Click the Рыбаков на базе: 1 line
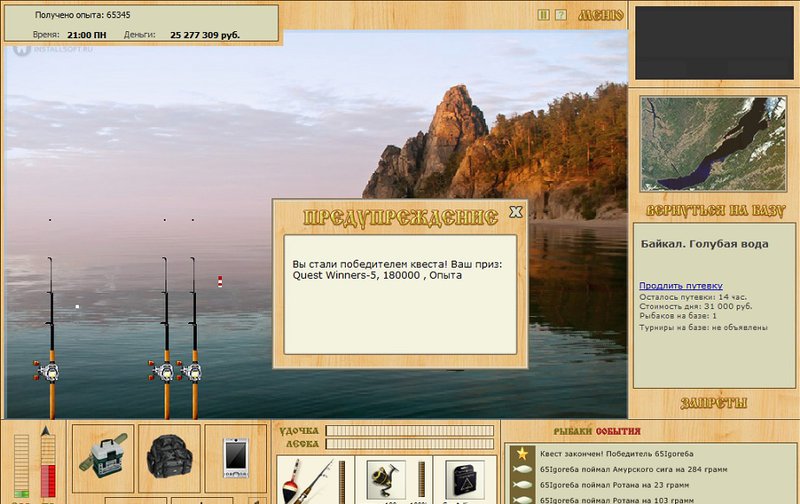 coord(678,316)
